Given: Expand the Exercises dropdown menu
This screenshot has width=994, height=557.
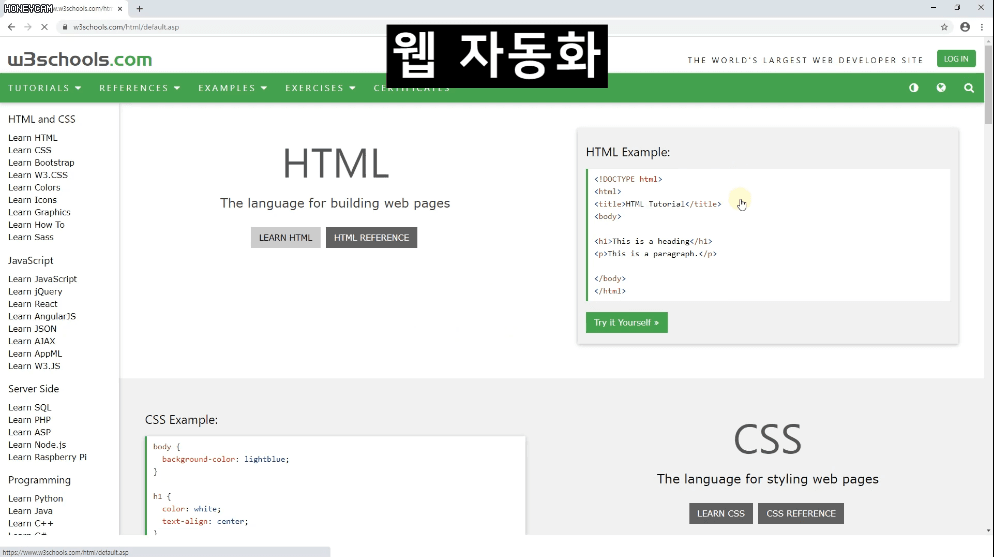Looking at the screenshot, I should pos(320,88).
